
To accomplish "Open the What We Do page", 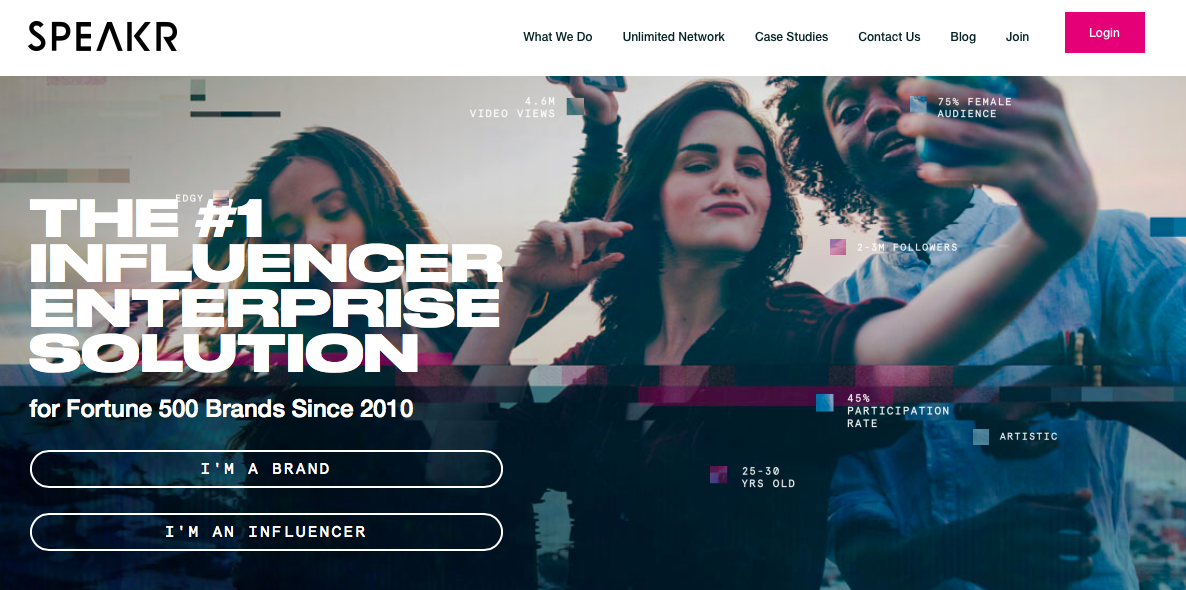I will click(x=557, y=37).
